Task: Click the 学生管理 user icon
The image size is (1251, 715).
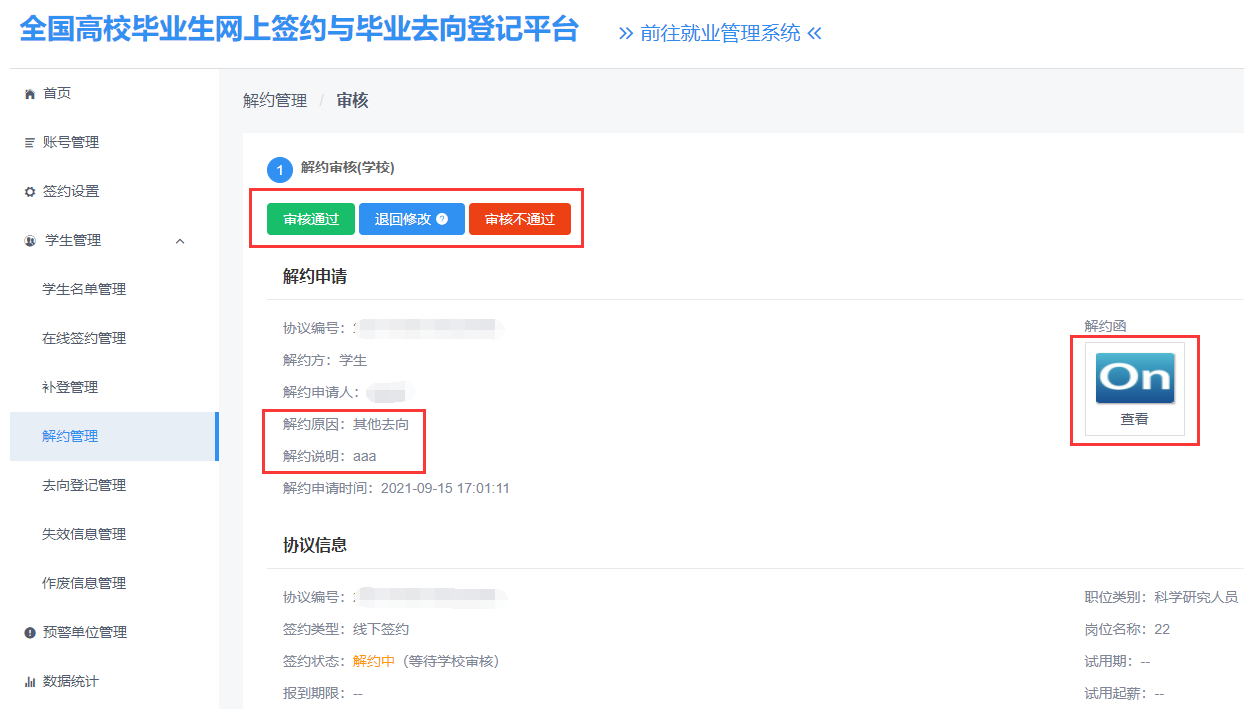Action: pyautogui.click(x=29, y=241)
